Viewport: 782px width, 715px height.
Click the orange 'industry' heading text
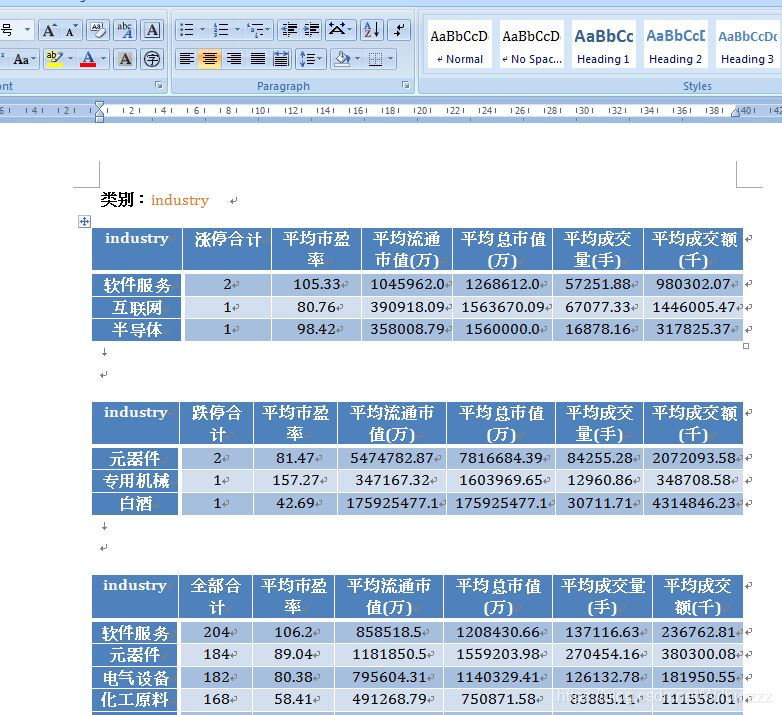(180, 200)
